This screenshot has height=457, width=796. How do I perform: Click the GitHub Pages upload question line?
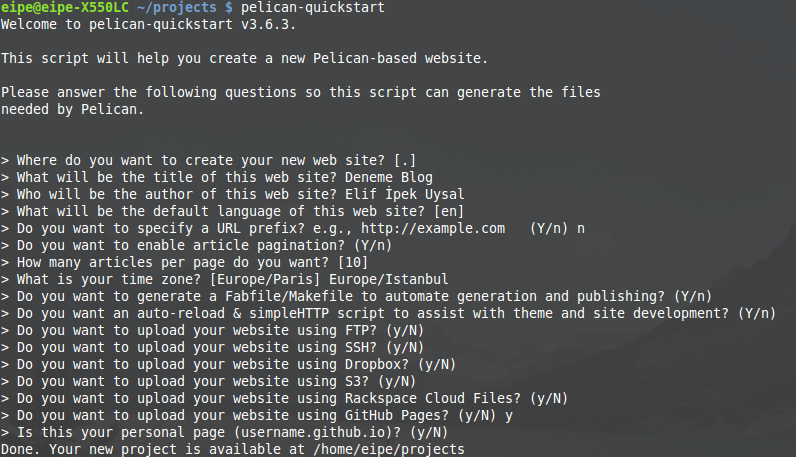[257, 415]
